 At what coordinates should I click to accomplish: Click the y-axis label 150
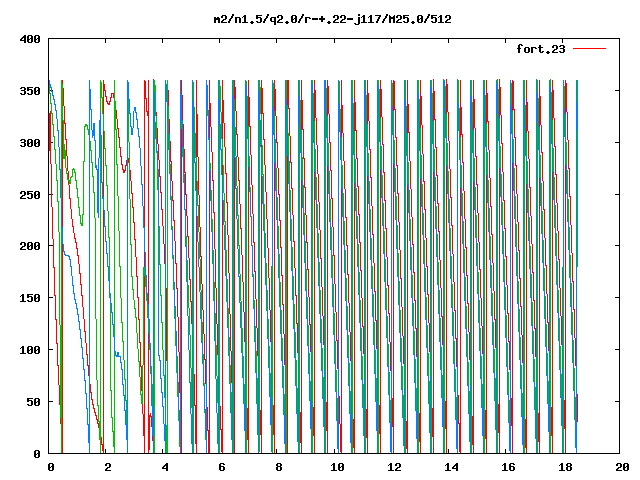[30, 298]
